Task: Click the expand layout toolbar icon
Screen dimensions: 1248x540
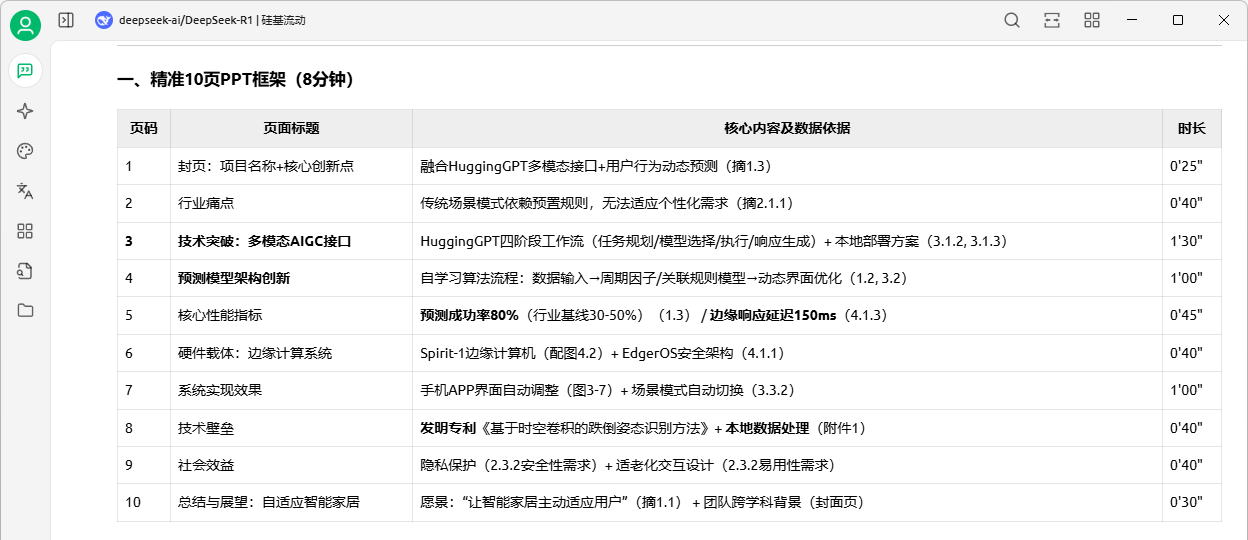Action: point(1052,20)
